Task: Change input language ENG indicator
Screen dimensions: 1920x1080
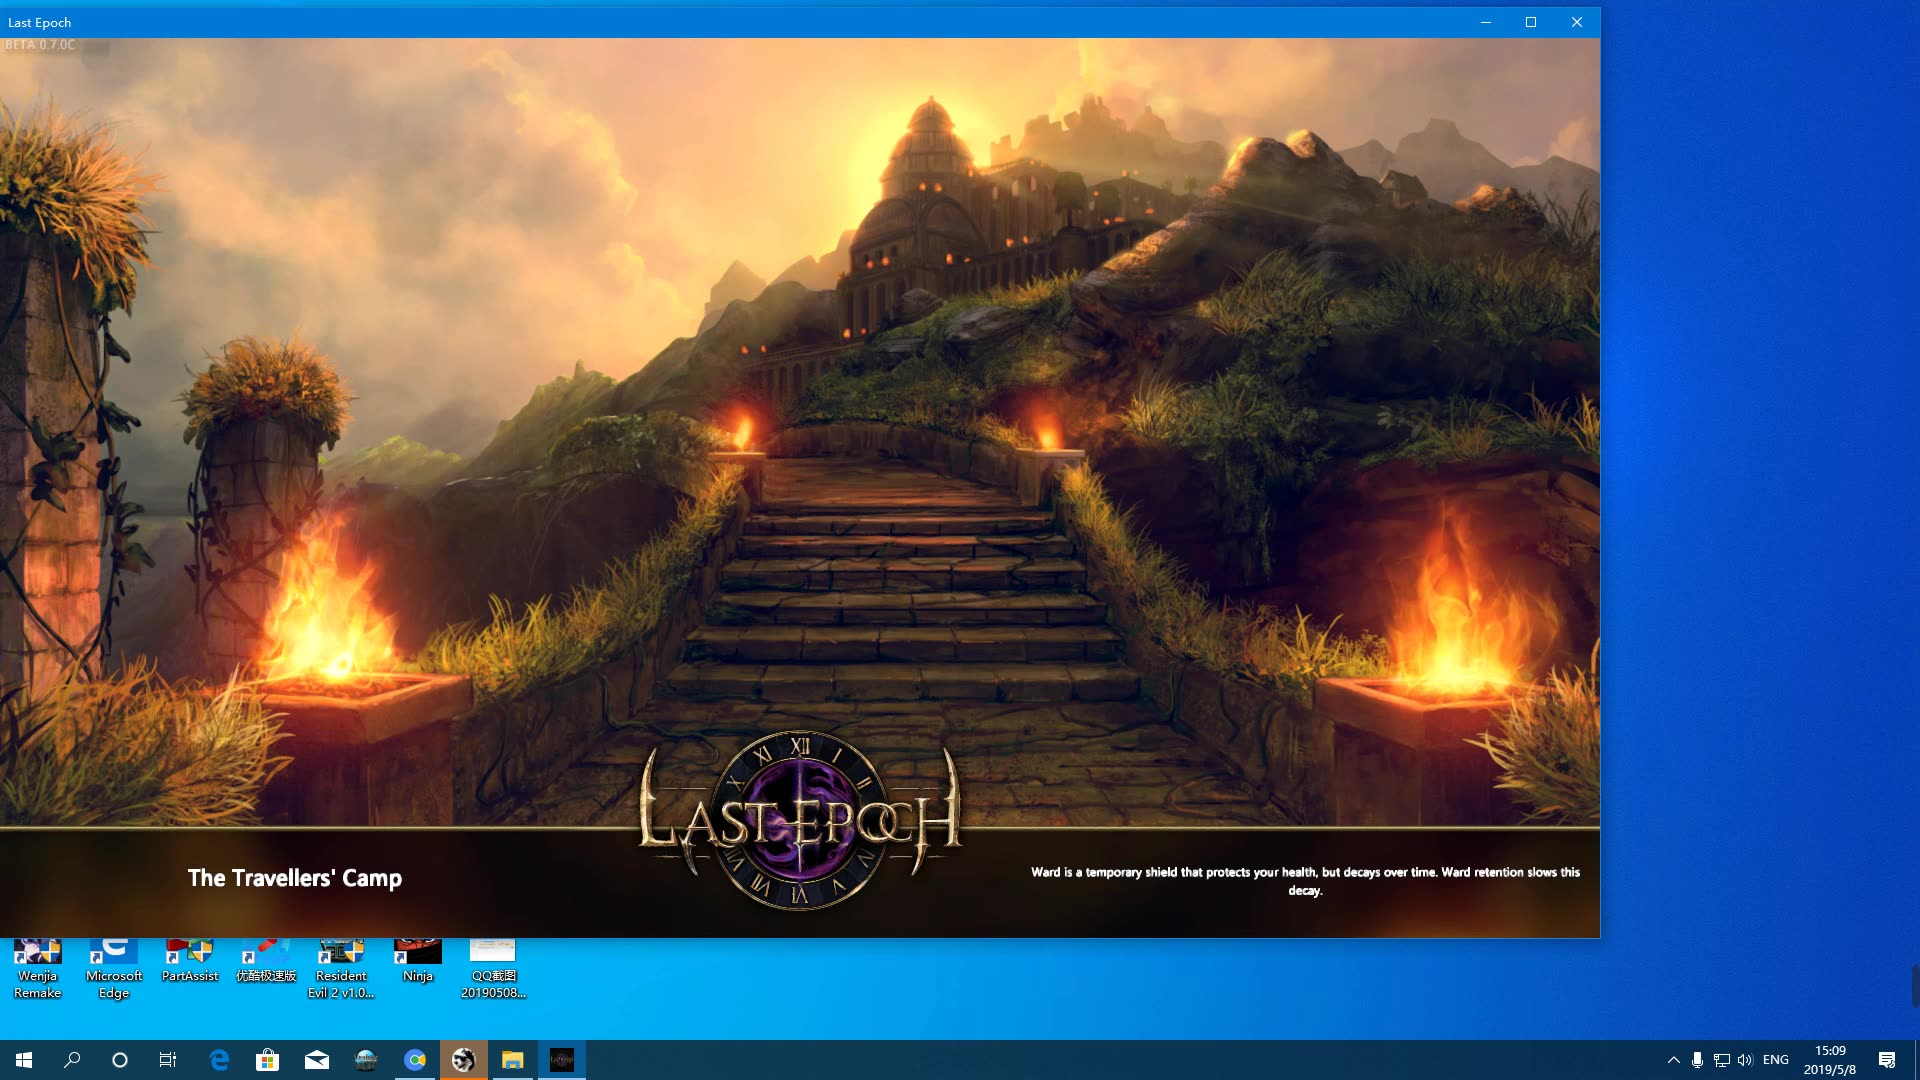Action: click(x=1776, y=1060)
